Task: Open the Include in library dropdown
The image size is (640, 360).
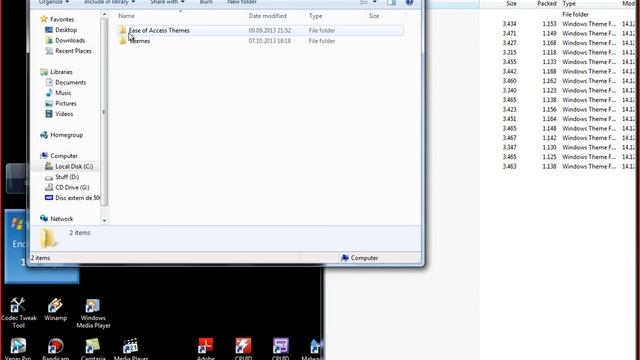Action: tap(109, 2)
